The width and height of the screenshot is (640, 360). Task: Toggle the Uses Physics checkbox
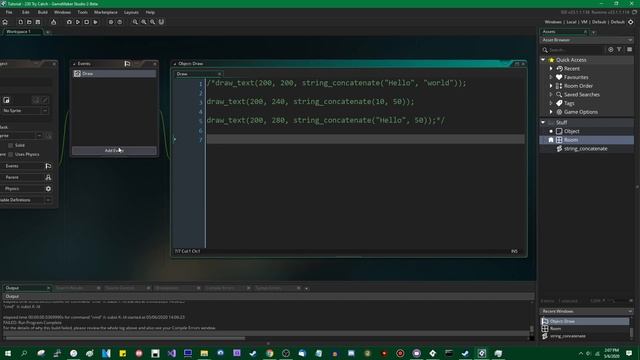11,154
